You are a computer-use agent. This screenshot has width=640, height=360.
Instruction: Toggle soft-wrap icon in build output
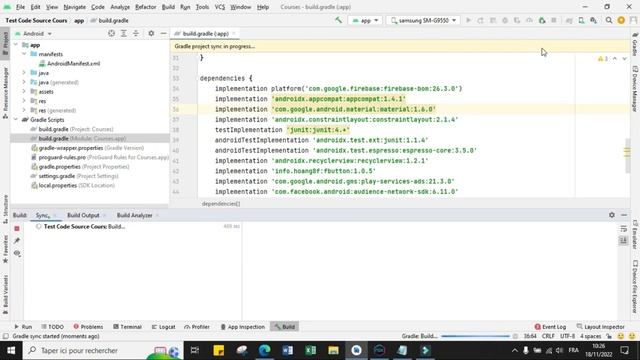point(623,229)
